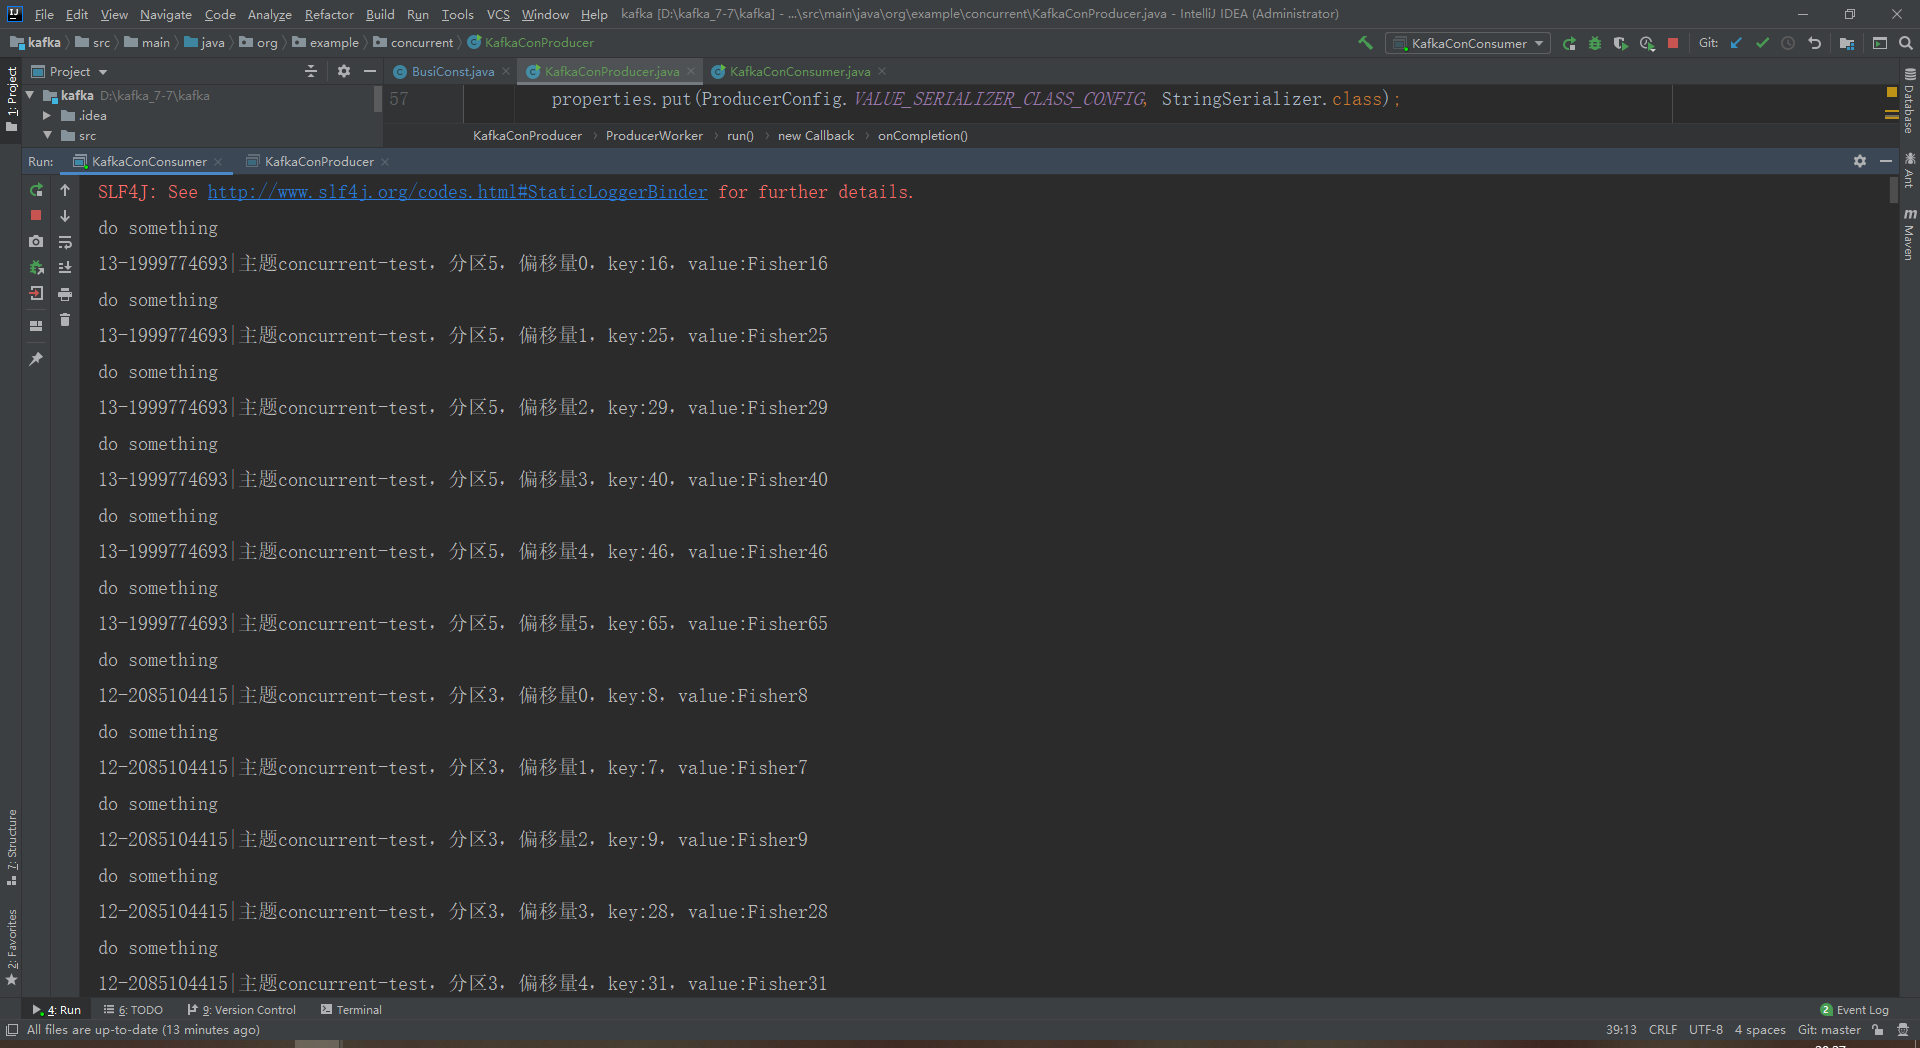The height and width of the screenshot is (1048, 1920).
Task: Close the KafkaConProducer.java editor tab
Action: pos(691,71)
